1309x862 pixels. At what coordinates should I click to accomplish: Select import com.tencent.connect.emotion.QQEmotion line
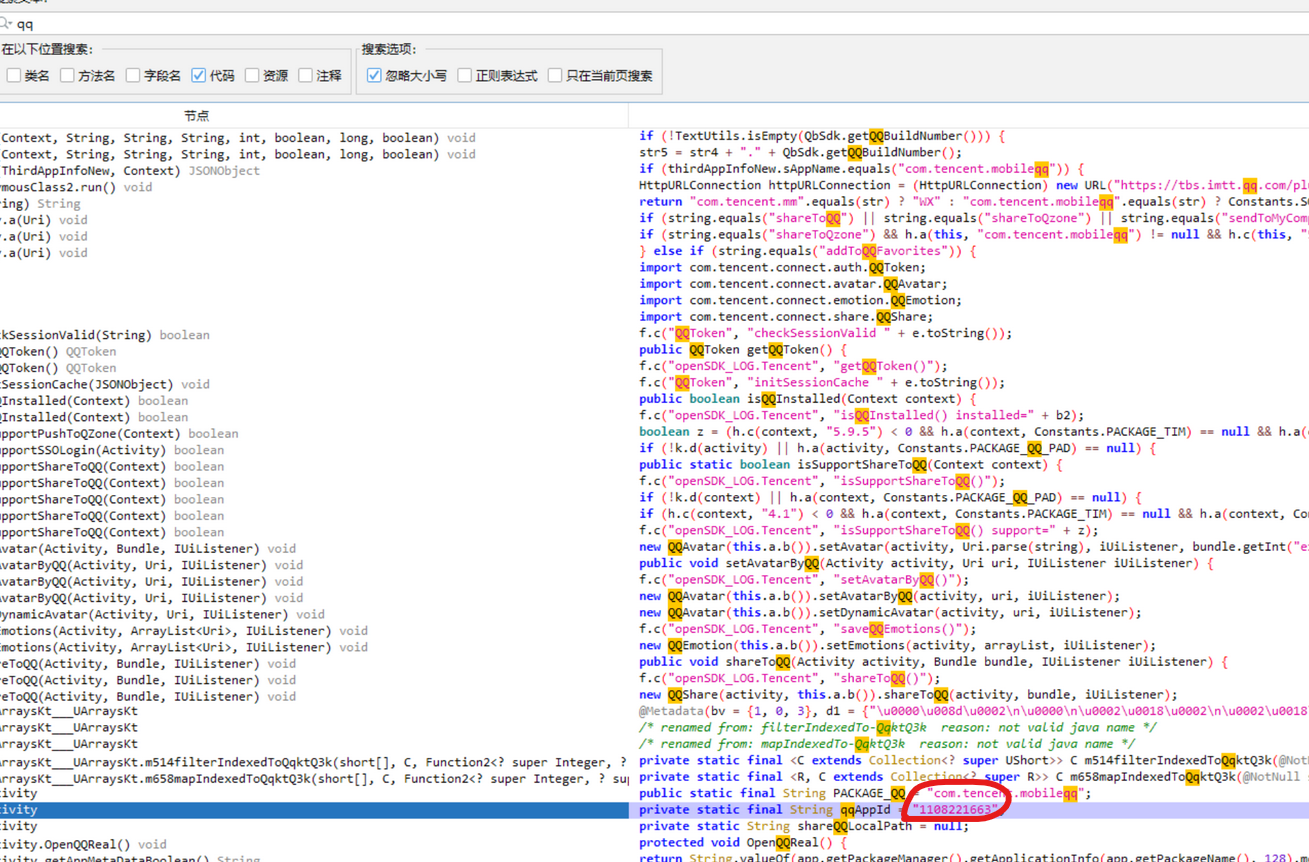click(x=800, y=301)
